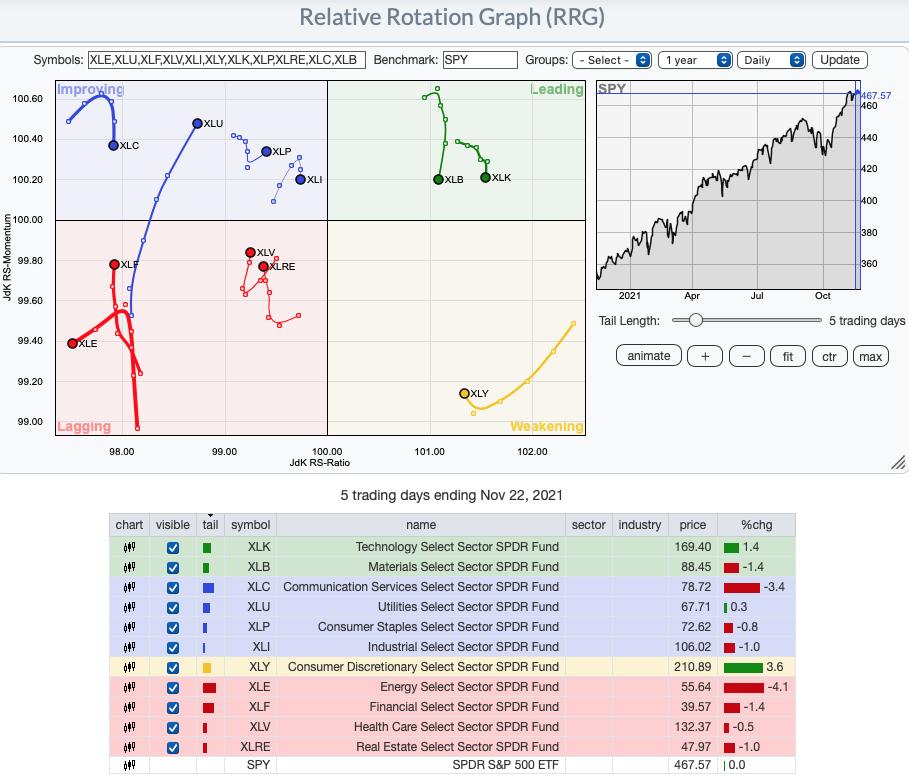Open the Groups select dropdown
909x777 pixels.
coord(612,60)
